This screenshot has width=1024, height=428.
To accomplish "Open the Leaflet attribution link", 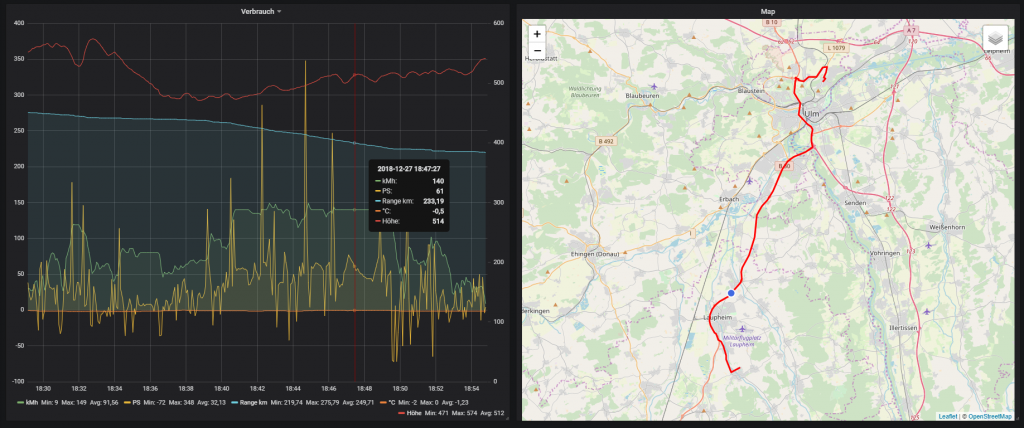I will click(947, 415).
